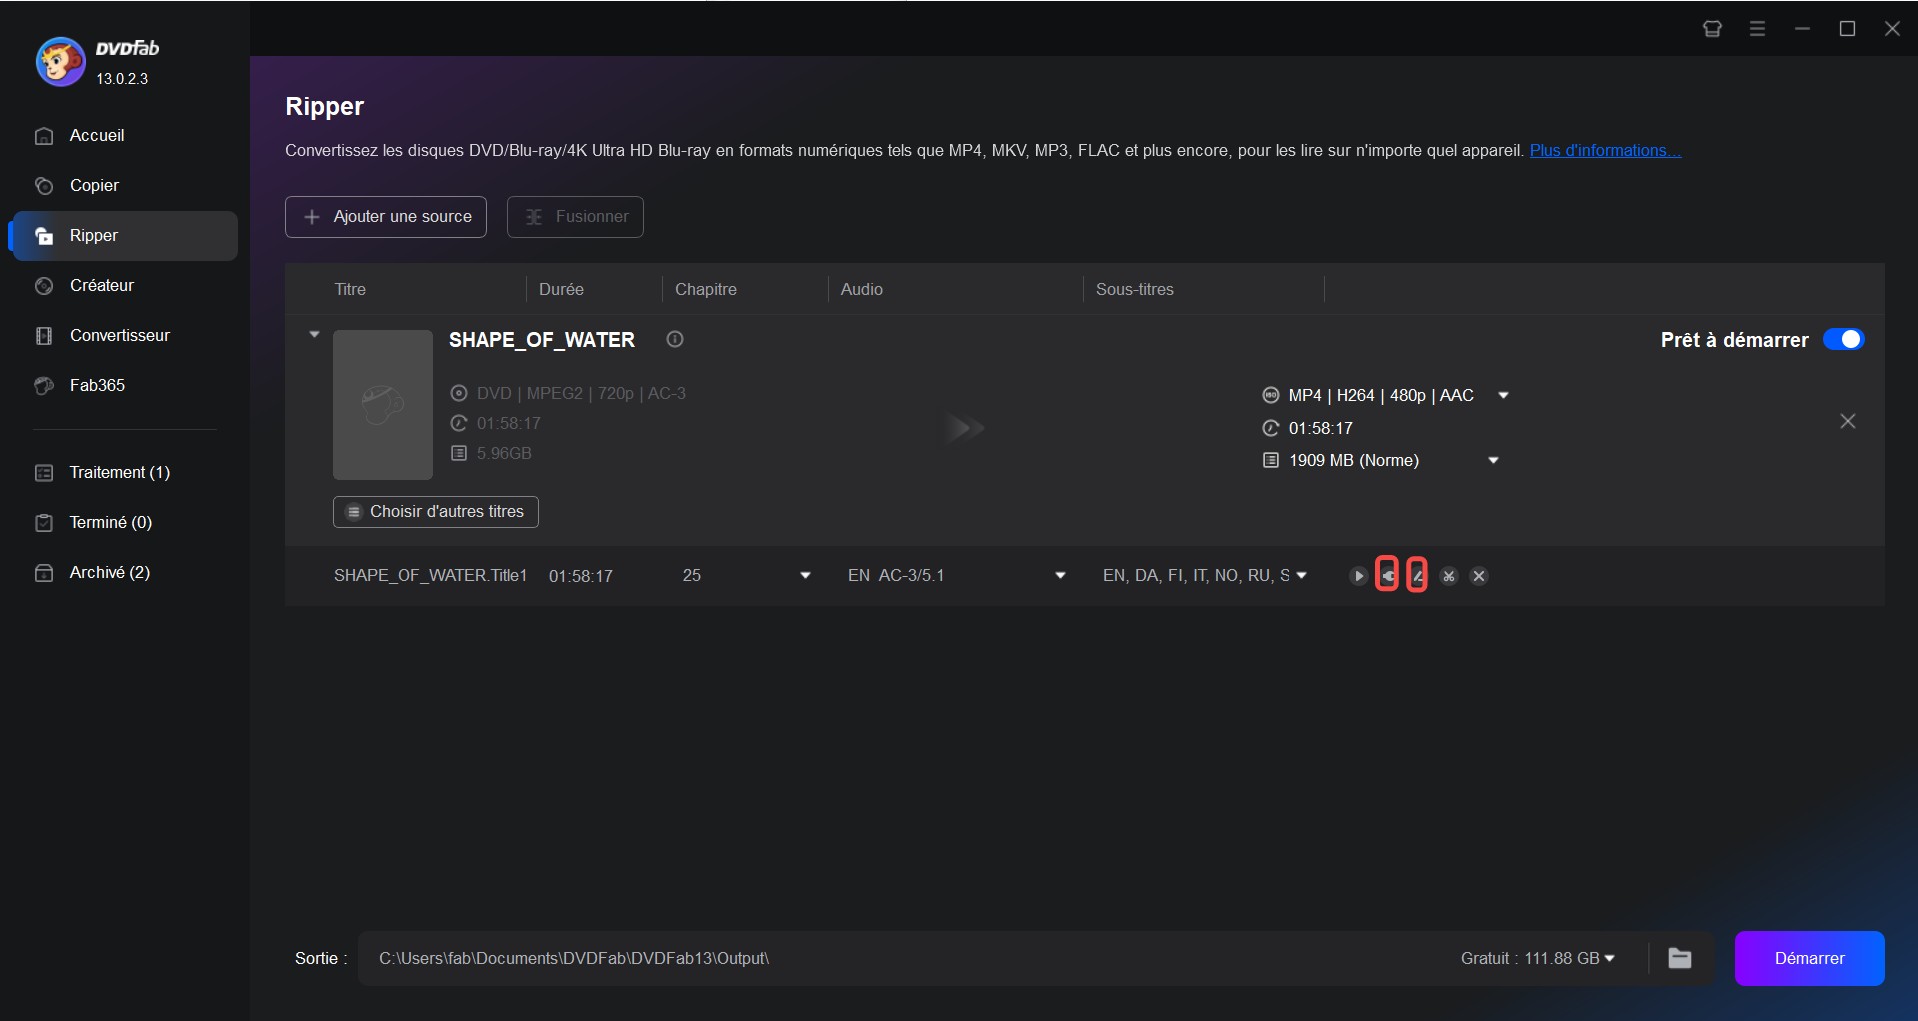Click the source size 5.96GB
1918x1021 pixels.
[504, 453]
